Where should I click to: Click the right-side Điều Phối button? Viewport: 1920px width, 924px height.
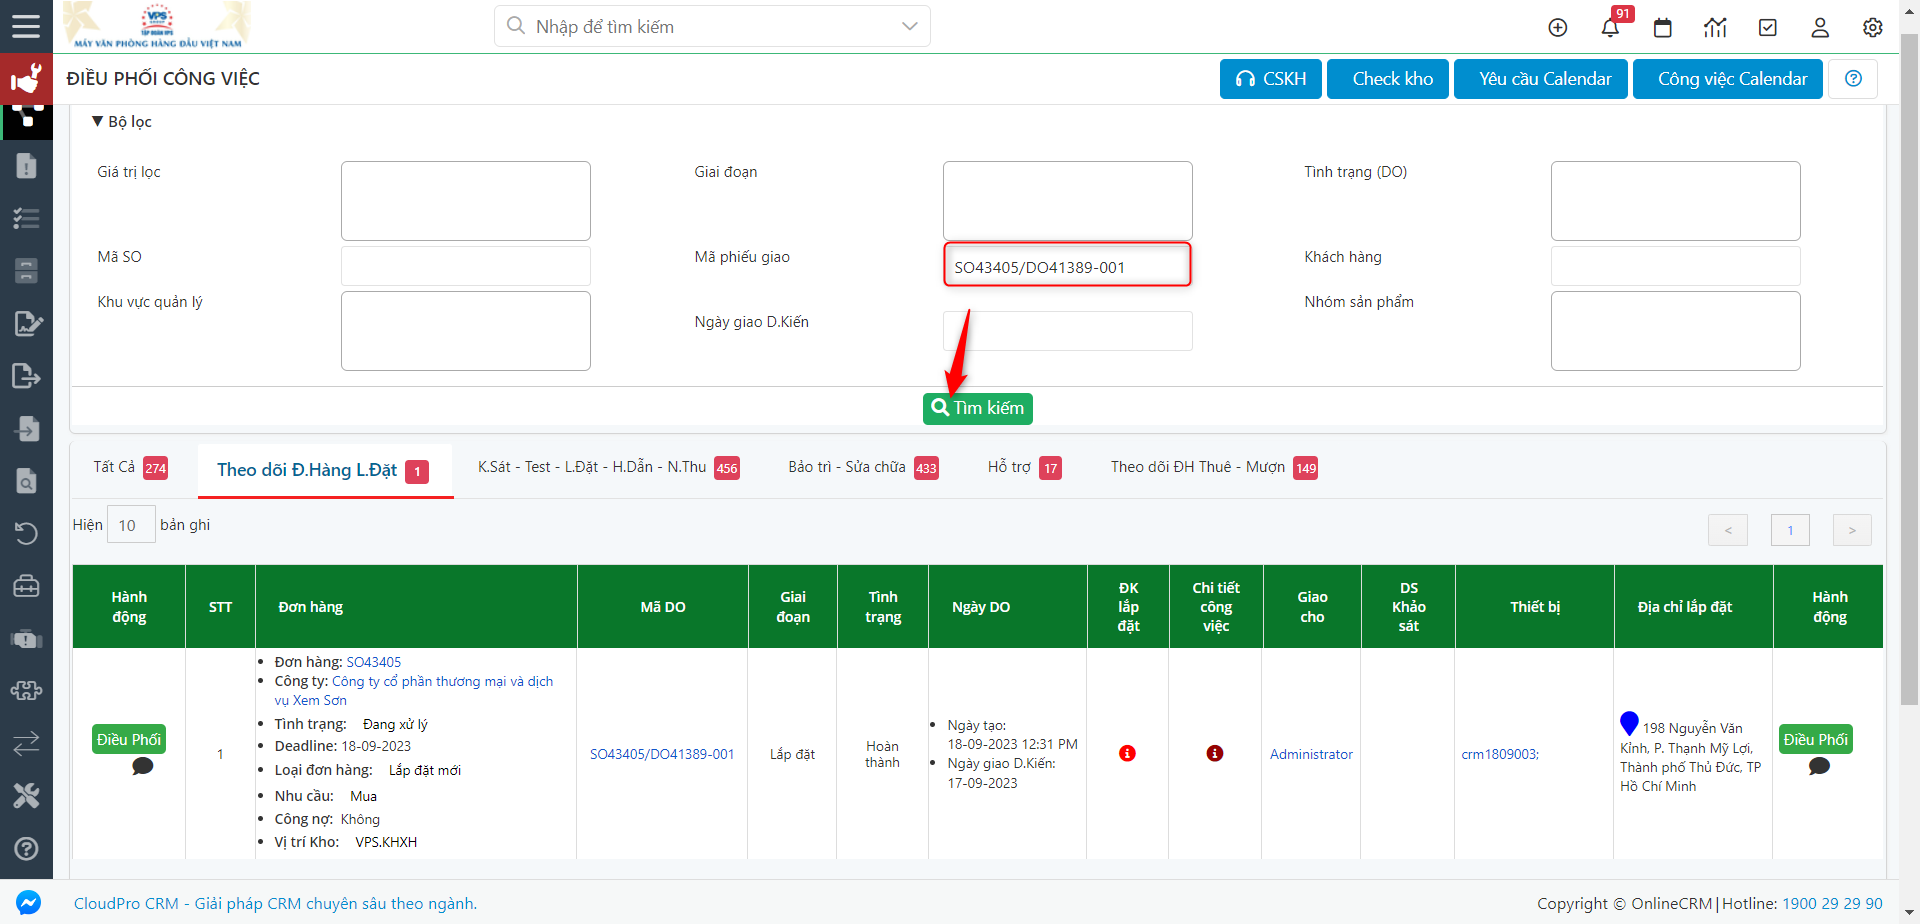pos(1816,739)
